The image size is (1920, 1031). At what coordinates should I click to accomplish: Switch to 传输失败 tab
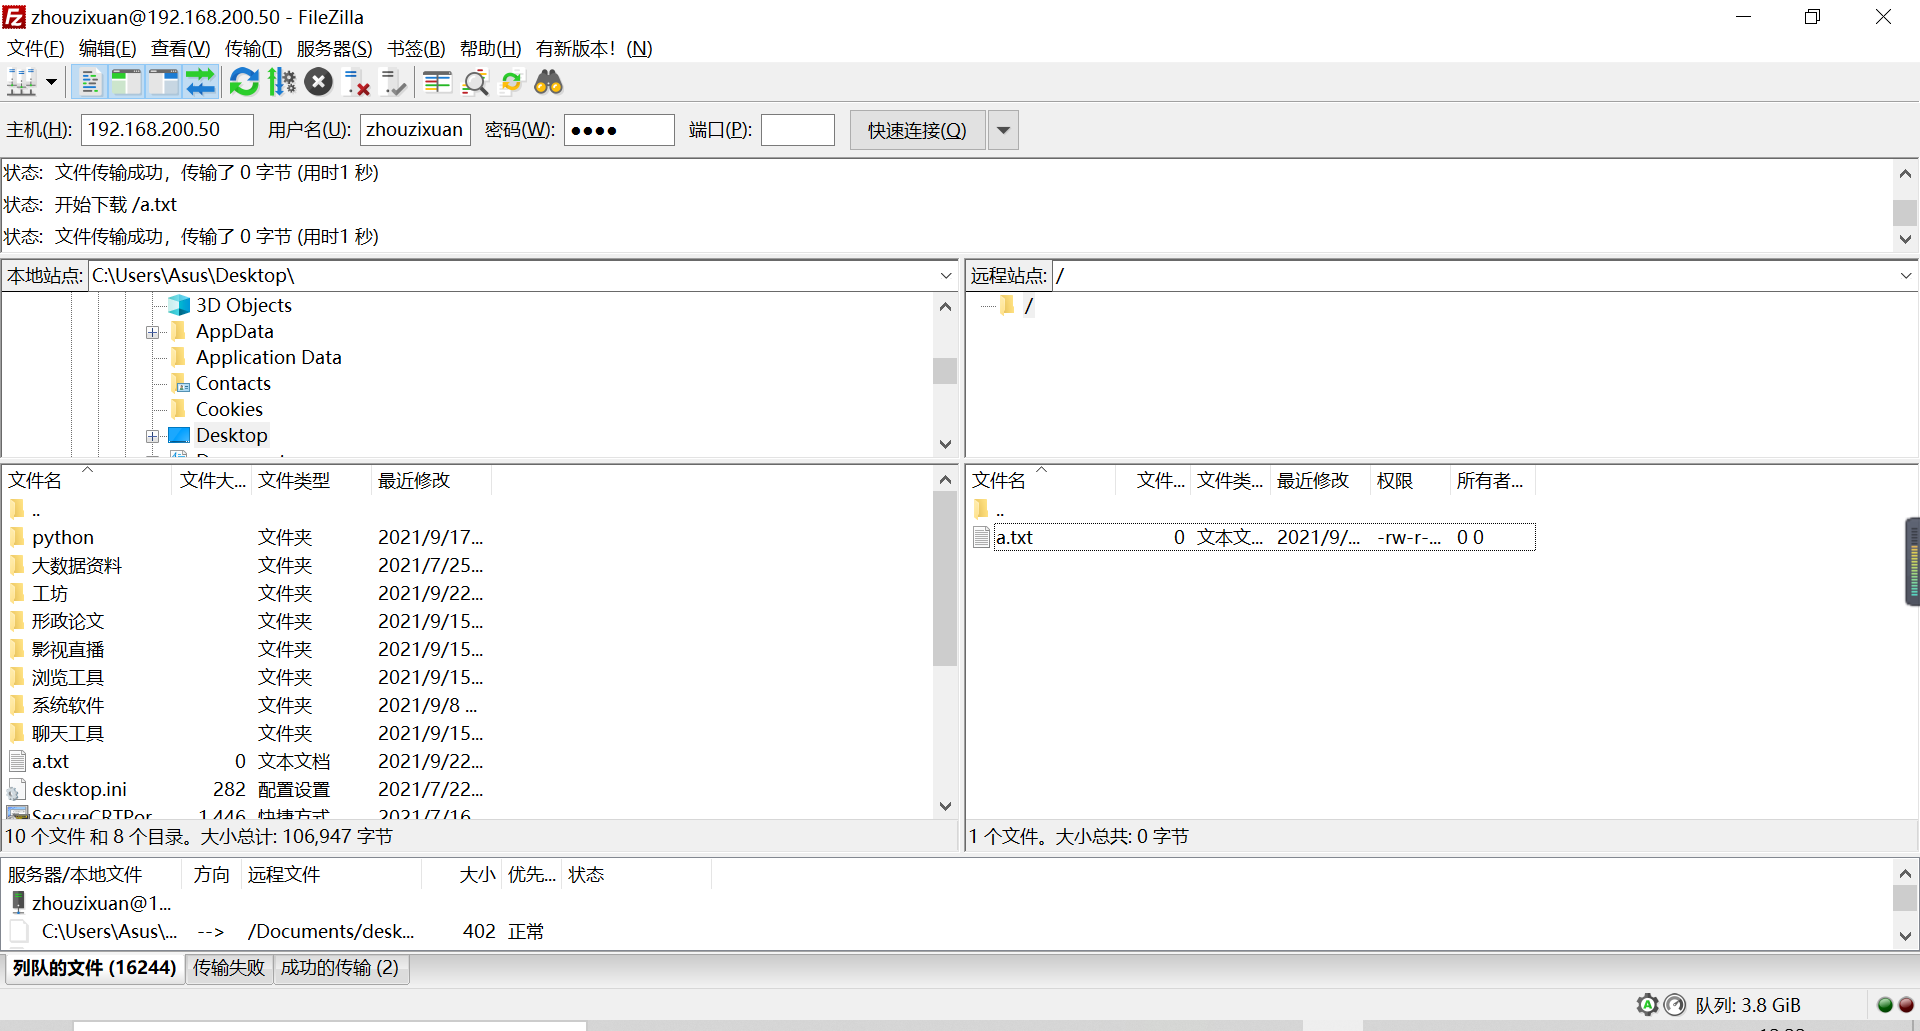(x=229, y=968)
